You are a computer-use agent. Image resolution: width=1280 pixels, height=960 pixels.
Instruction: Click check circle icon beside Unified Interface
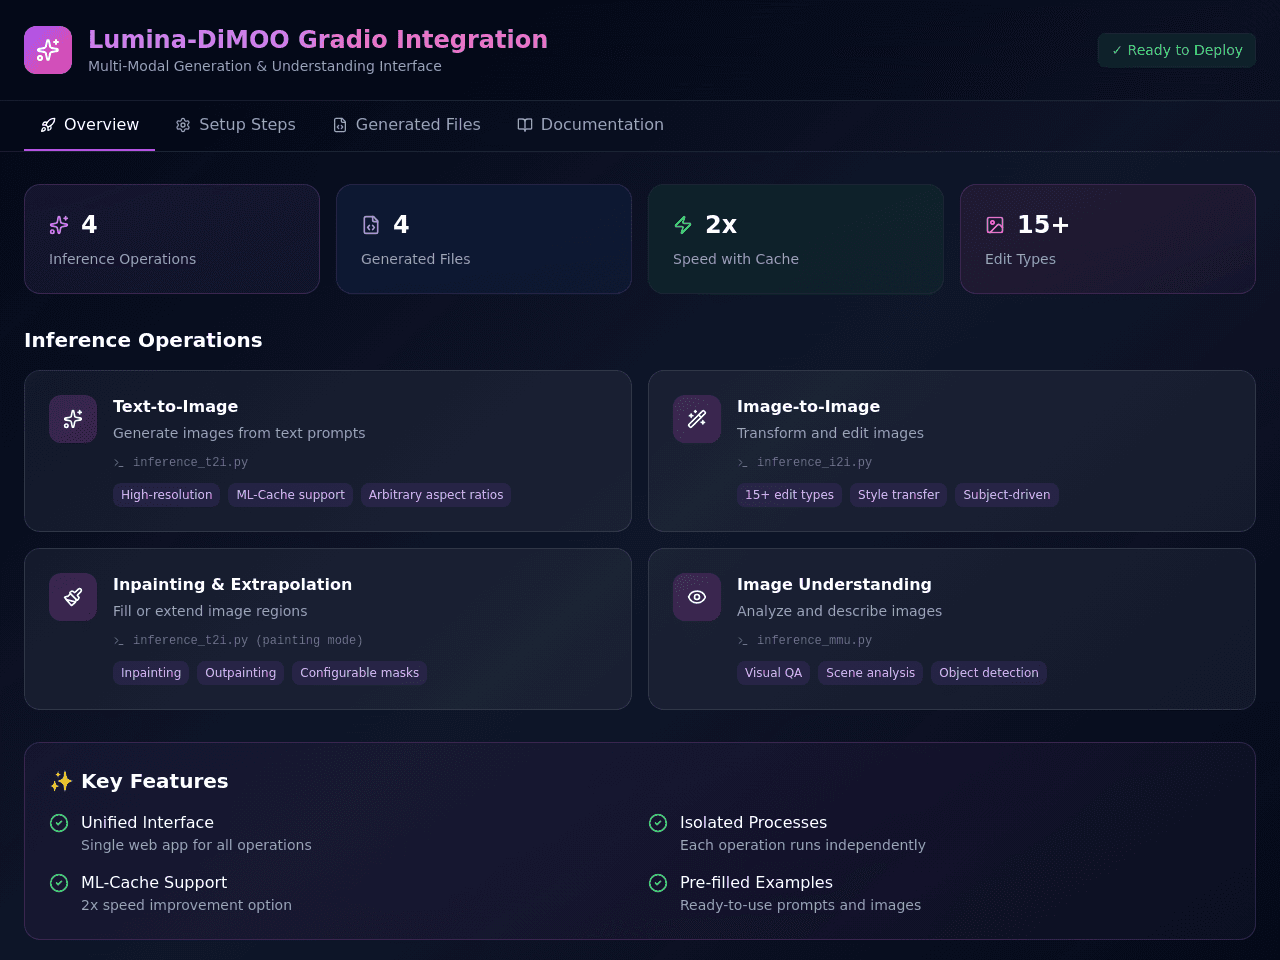59,823
